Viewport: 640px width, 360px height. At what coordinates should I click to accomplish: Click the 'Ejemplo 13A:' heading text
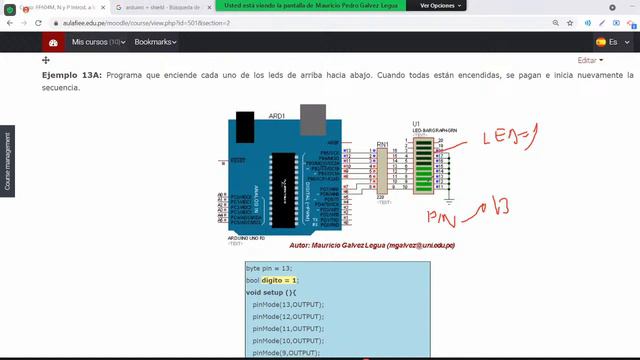coord(72,75)
